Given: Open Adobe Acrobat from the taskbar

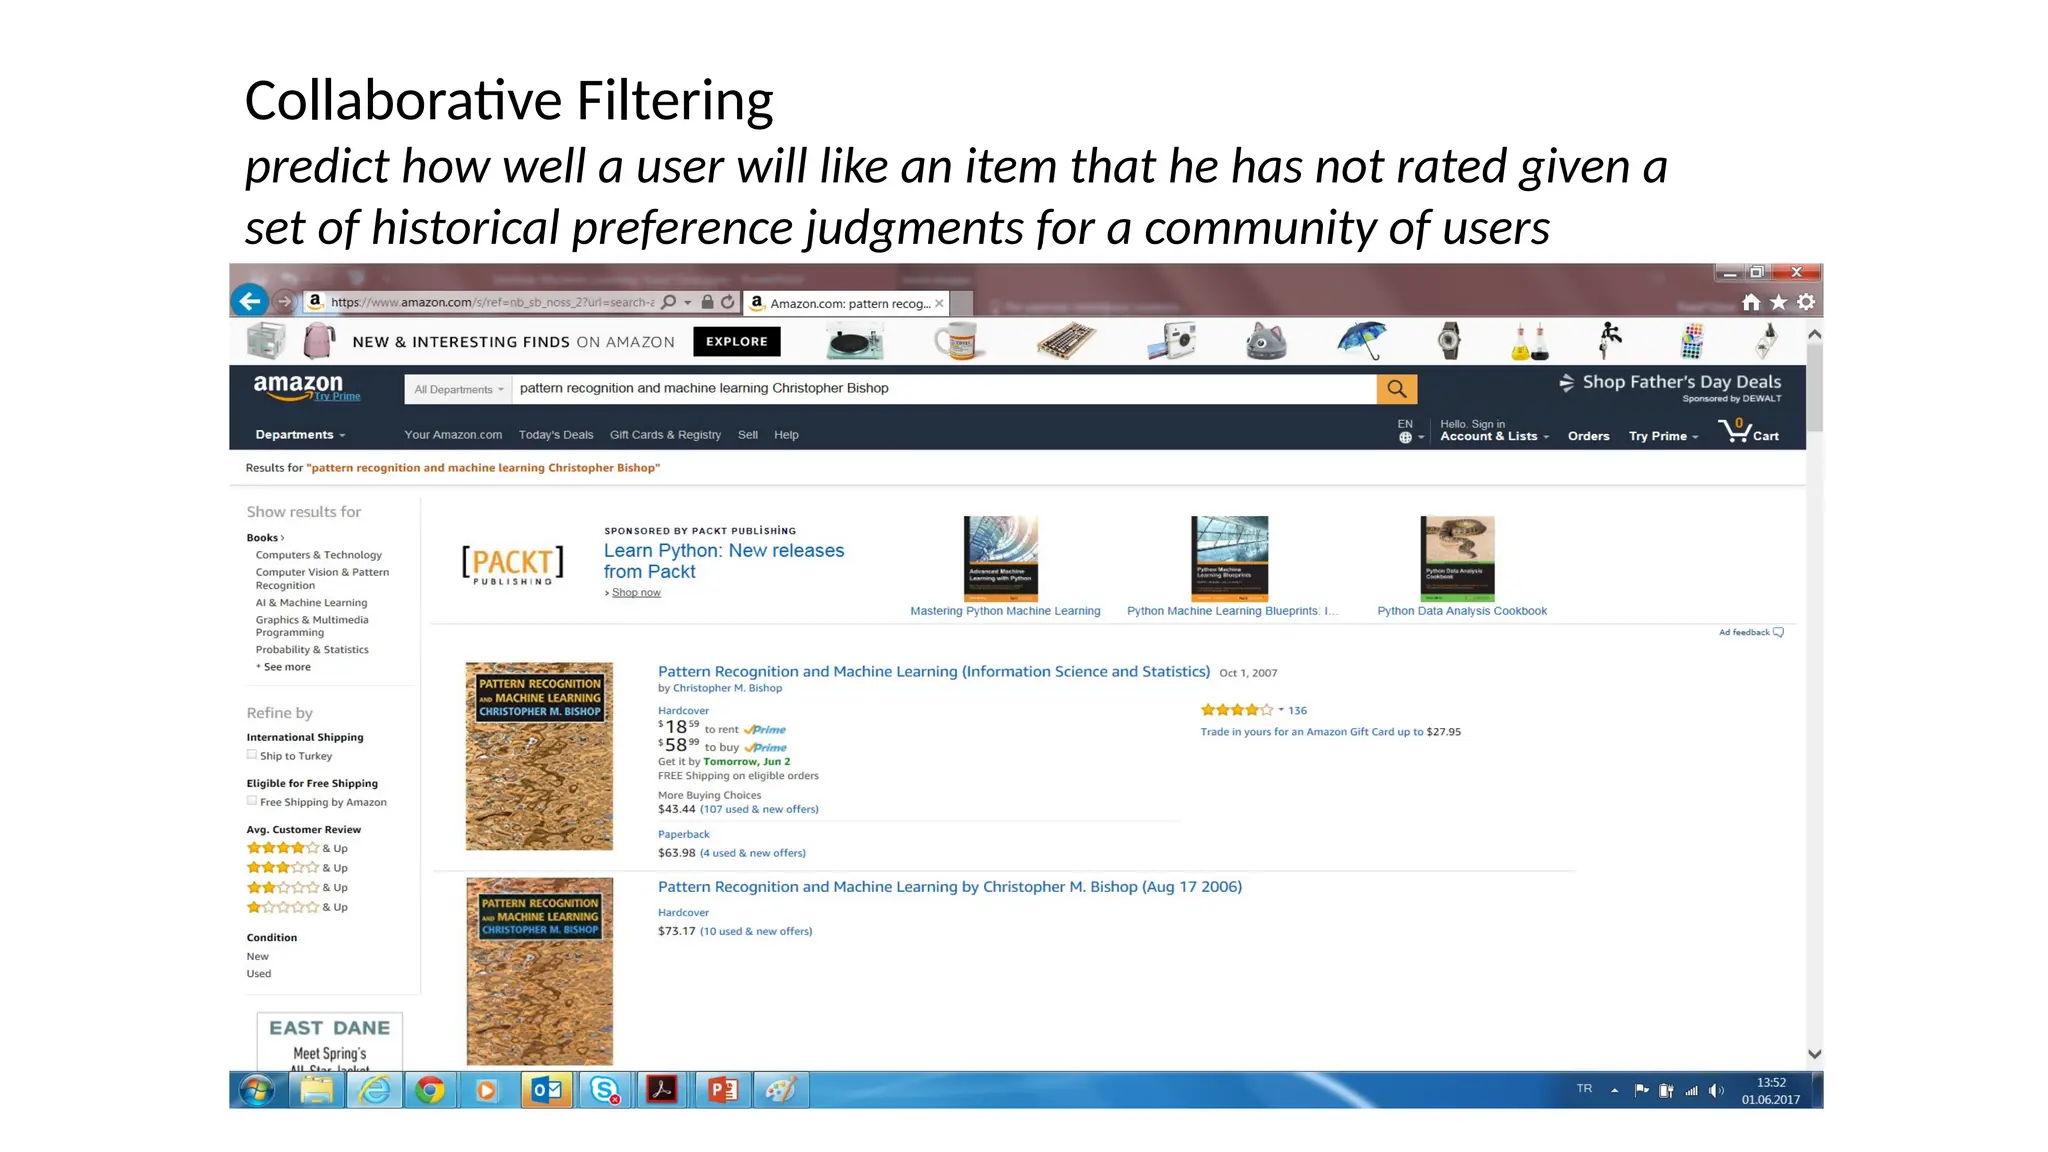Looking at the screenshot, I should click(662, 1090).
